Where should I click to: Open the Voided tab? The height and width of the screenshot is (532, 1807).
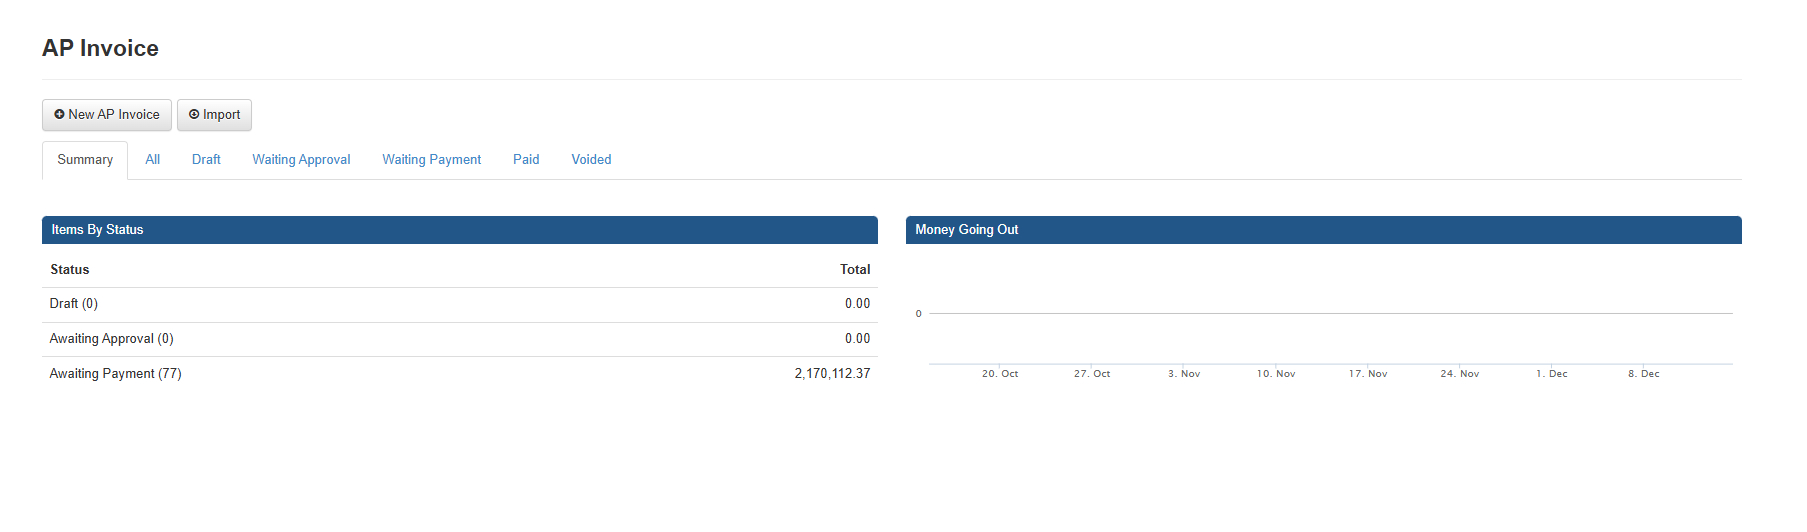pos(591,160)
